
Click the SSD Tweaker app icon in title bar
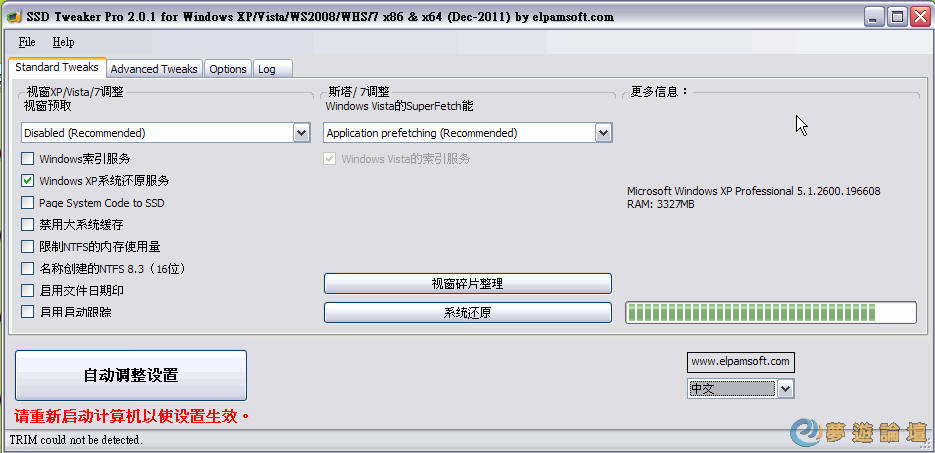tap(13, 17)
